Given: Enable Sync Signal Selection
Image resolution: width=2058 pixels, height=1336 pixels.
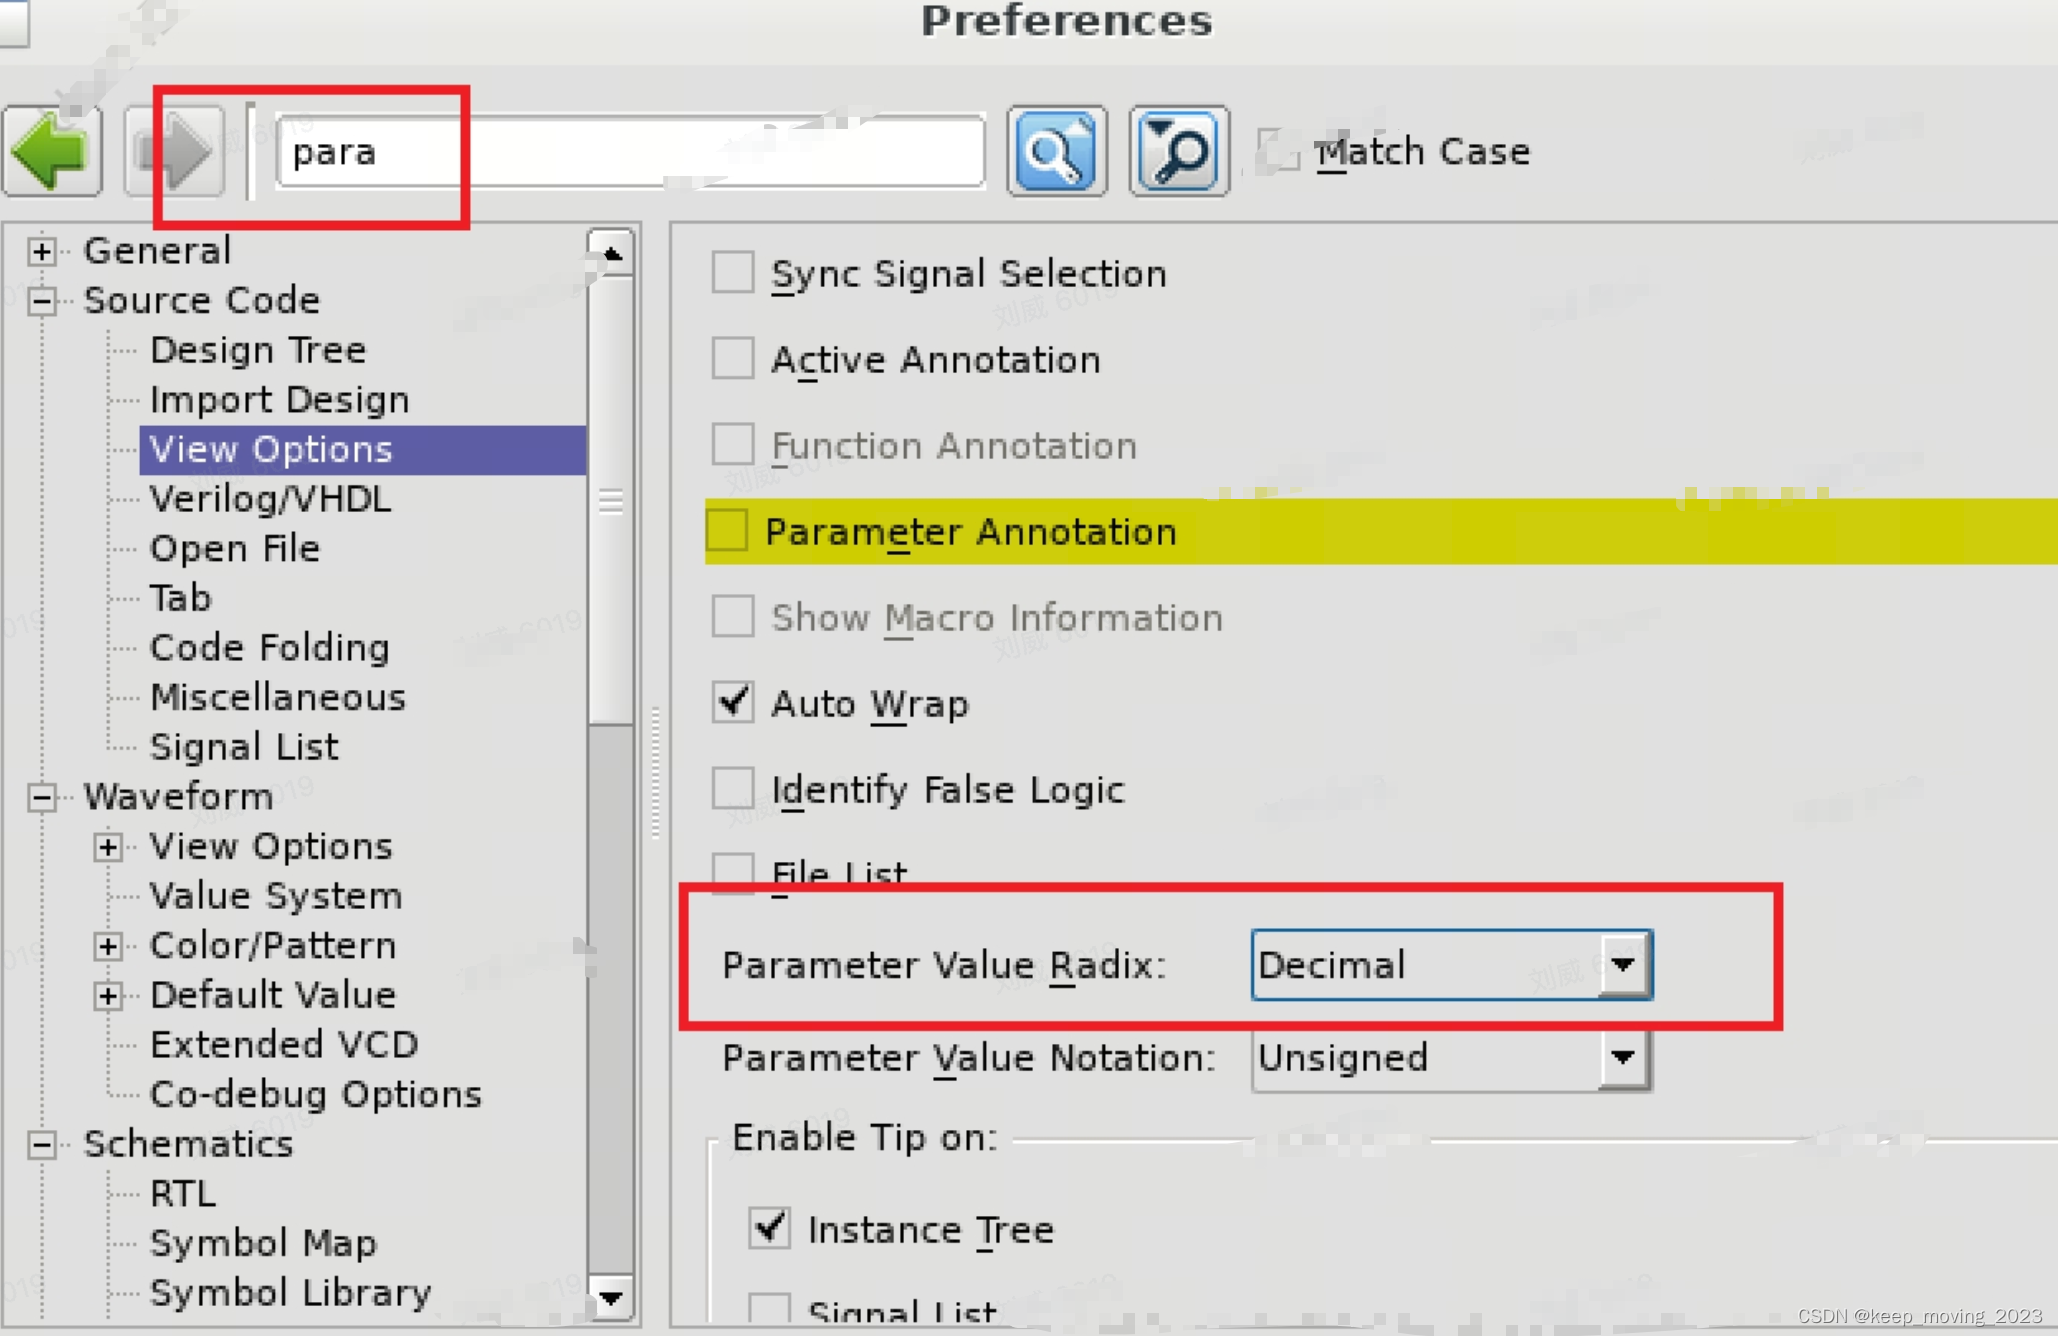Looking at the screenshot, I should click(x=733, y=272).
